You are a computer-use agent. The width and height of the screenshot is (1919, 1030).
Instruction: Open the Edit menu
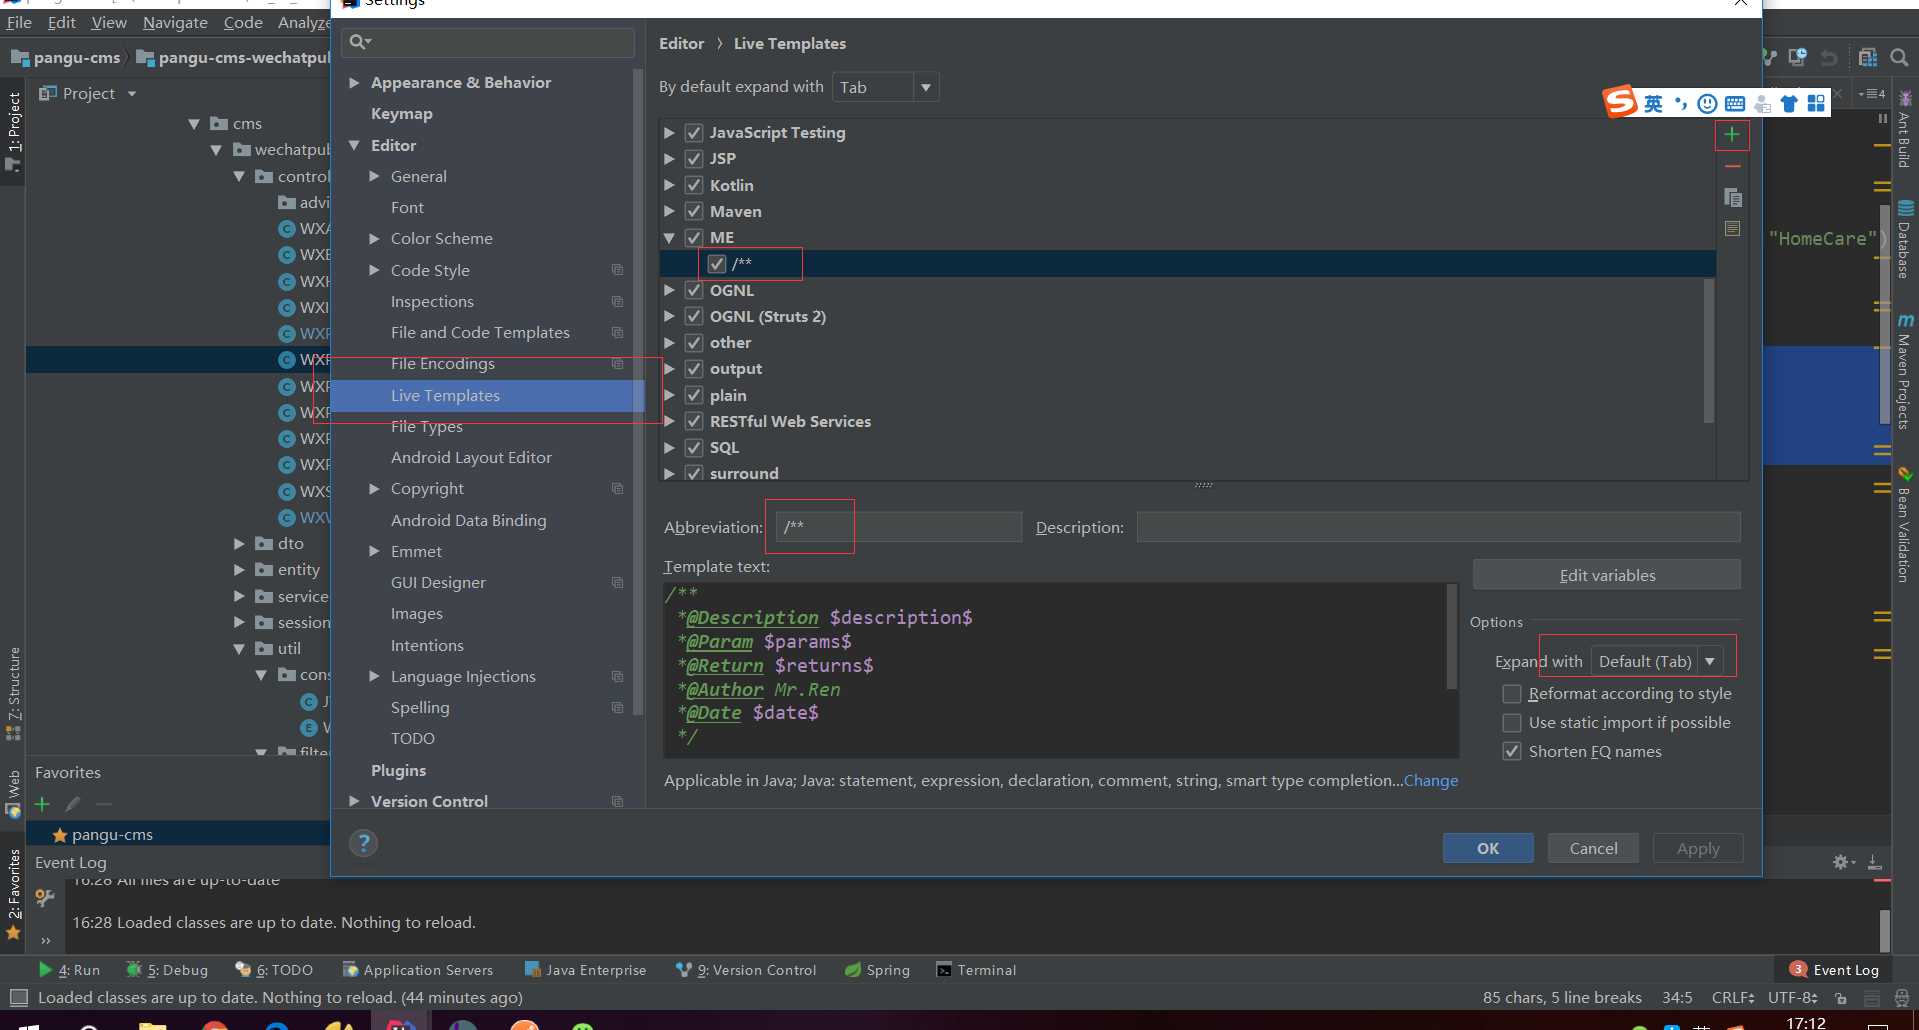(x=61, y=22)
